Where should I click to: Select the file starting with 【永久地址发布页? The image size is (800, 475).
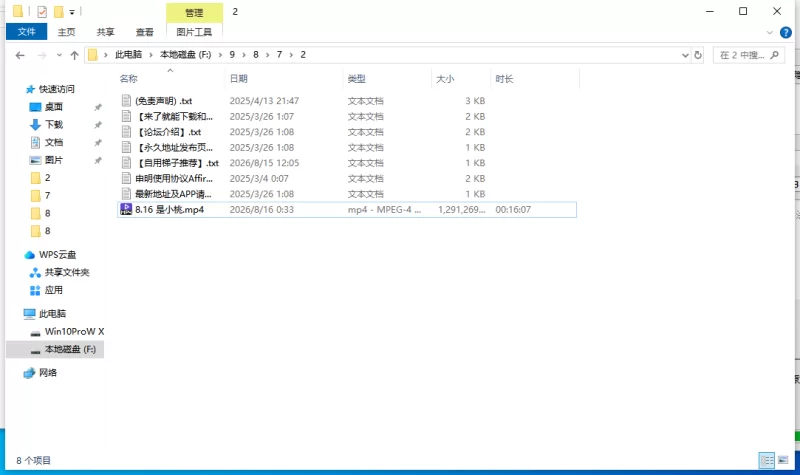174,147
